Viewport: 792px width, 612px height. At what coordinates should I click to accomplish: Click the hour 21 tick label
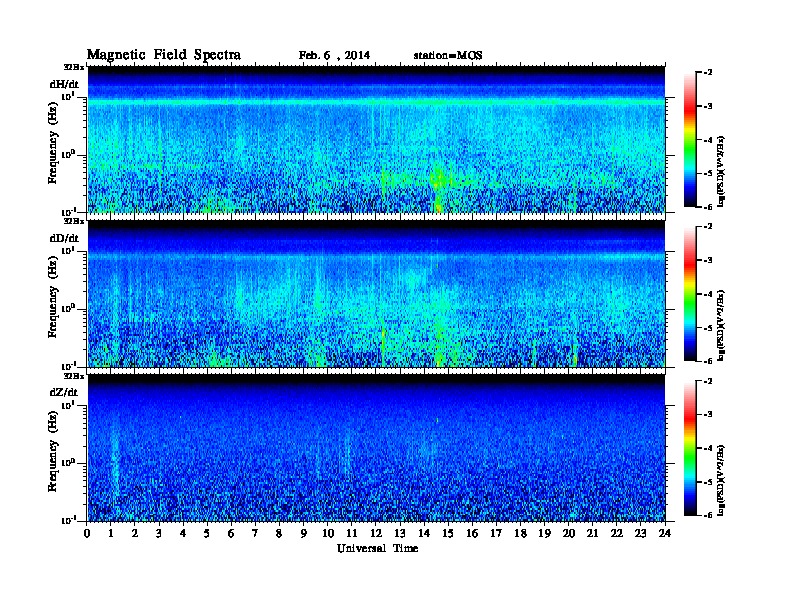click(592, 533)
